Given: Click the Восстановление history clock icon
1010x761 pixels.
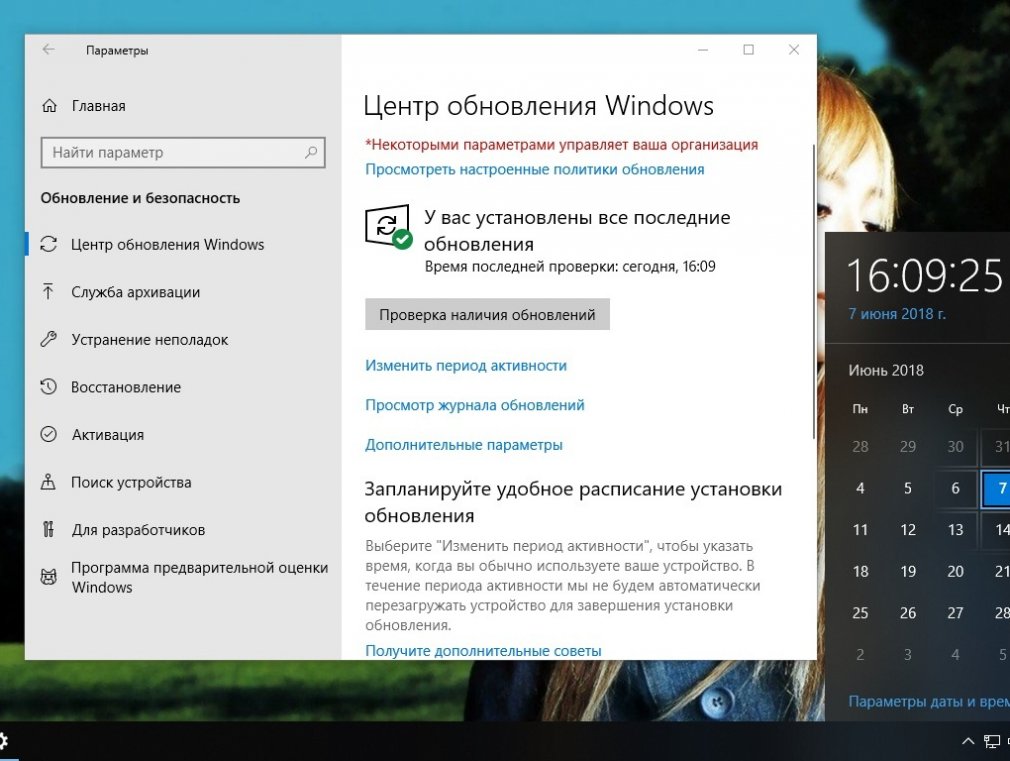Looking at the screenshot, I should click(x=49, y=387).
